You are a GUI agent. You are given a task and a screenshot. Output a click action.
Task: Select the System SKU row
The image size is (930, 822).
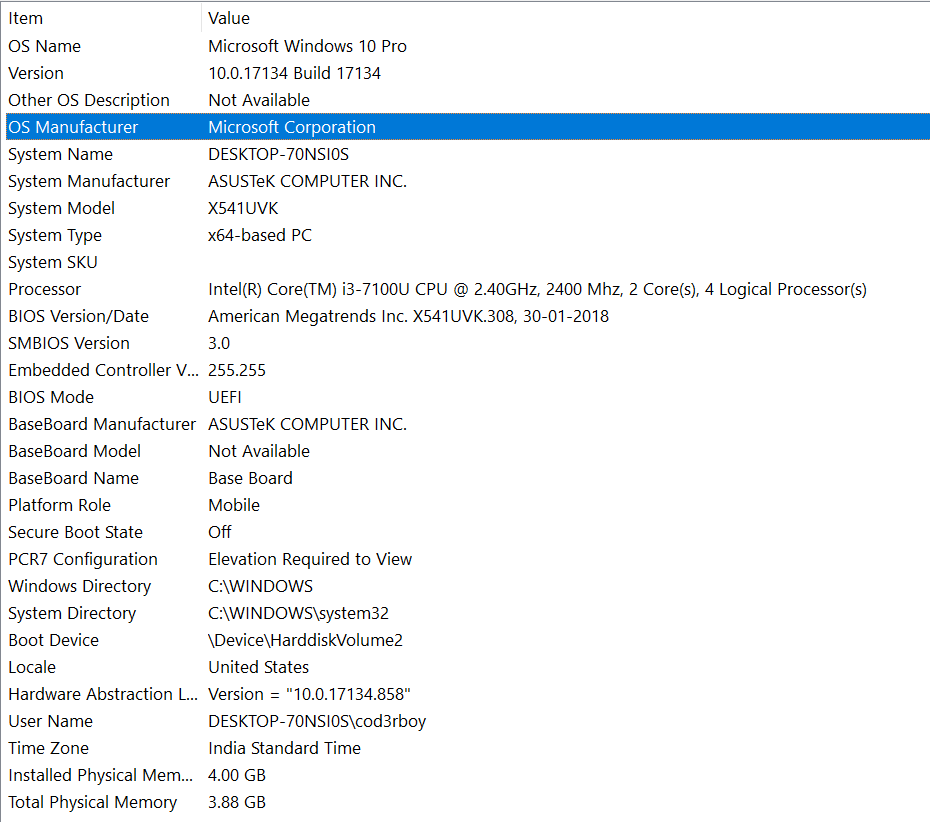pos(467,262)
